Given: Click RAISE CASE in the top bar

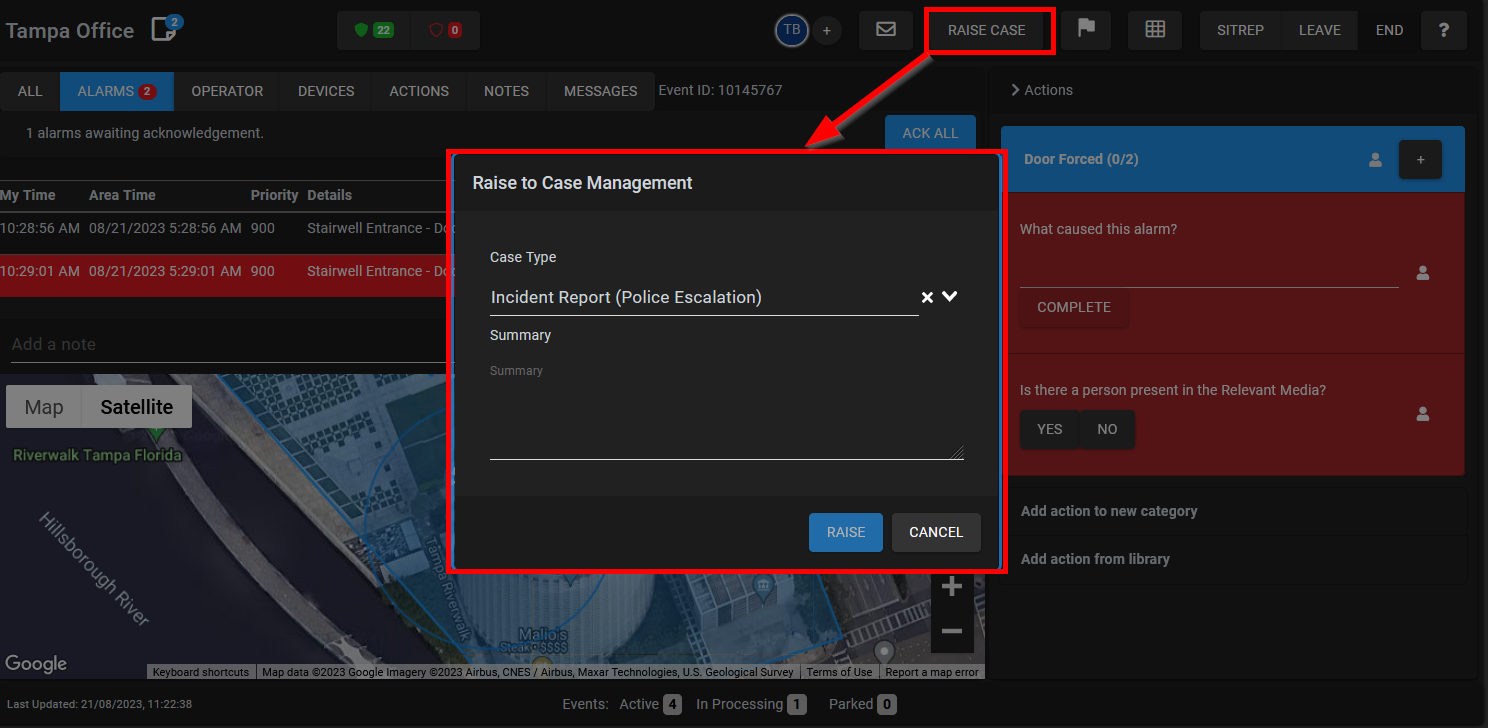Looking at the screenshot, I should pyautogui.click(x=987, y=30).
